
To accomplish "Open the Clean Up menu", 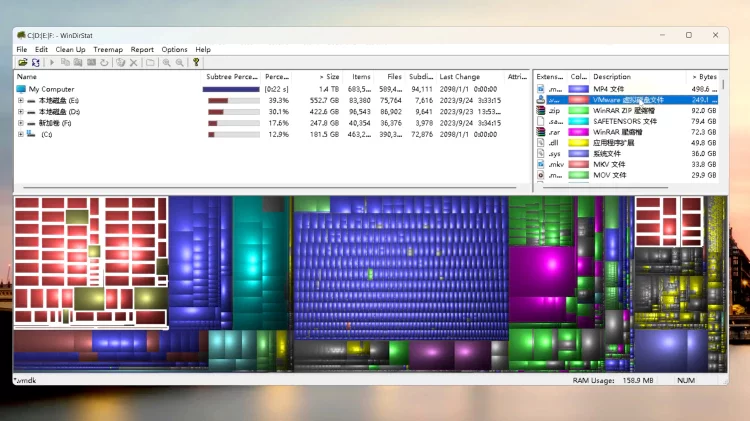I will (x=70, y=49).
